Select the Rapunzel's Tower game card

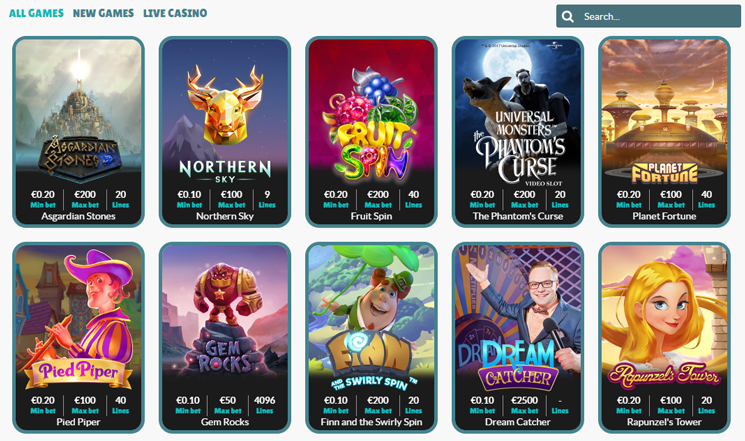coord(664,337)
